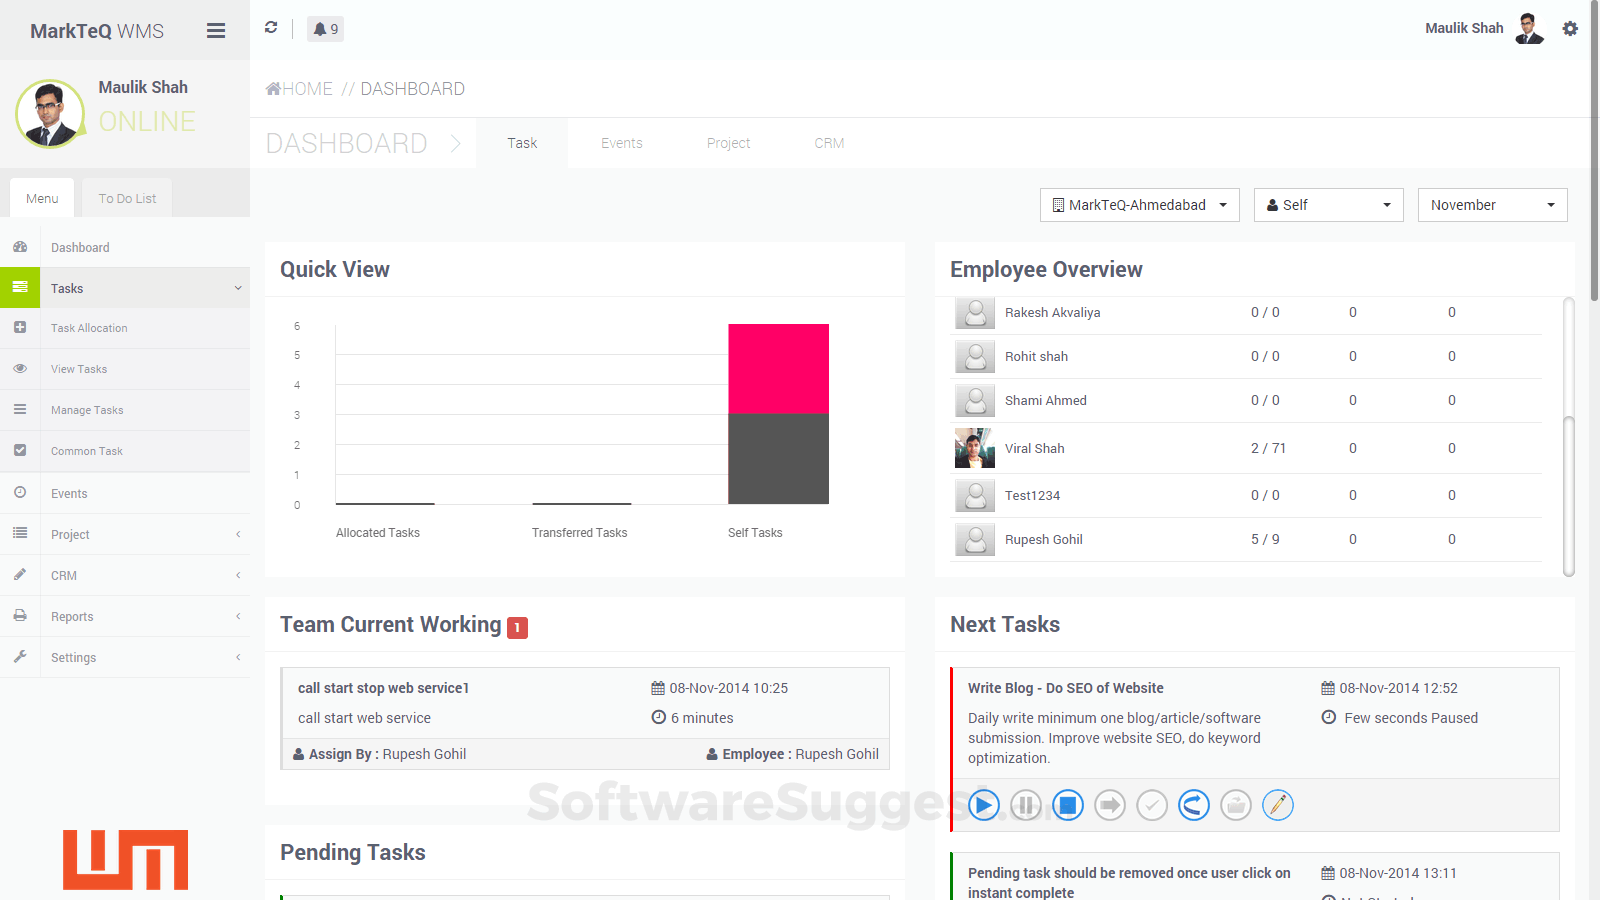The image size is (1600, 900).
Task: Edit Write Blog task with pencil icon
Action: [1278, 805]
